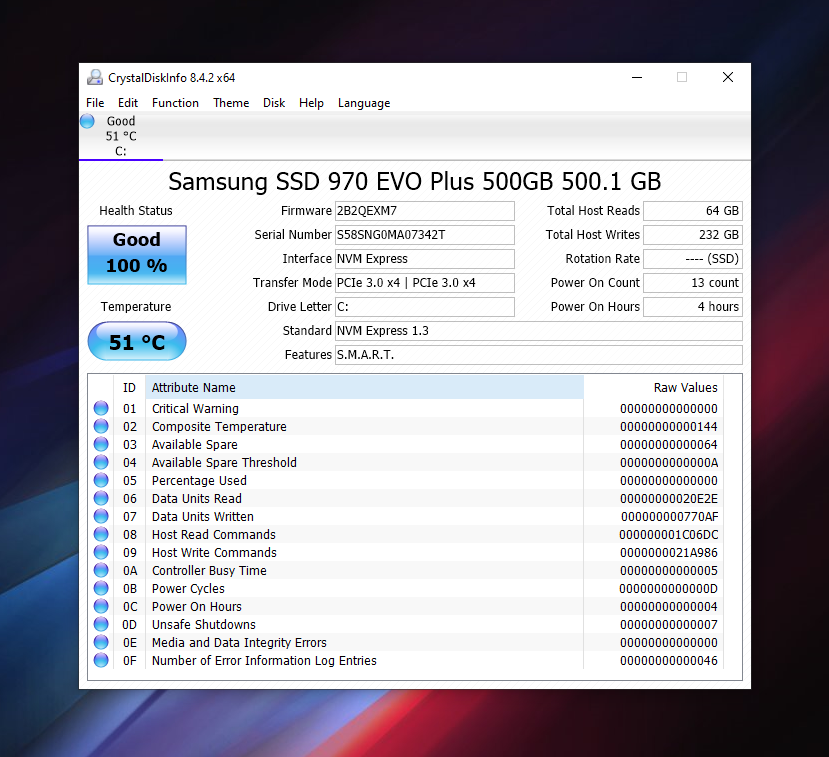Click the Transfer Mode field PCIe 3.0 x4
The width and height of the screenshot is (829, 757).
point(425,283)
